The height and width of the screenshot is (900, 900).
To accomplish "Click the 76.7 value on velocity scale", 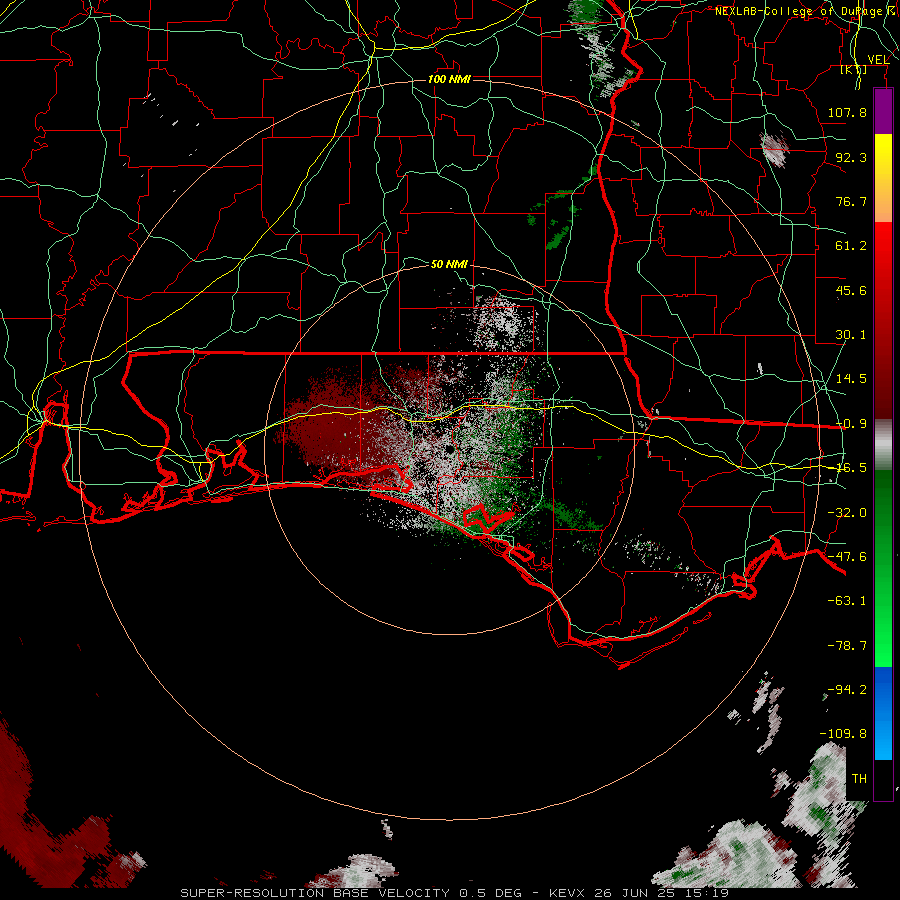I will 851,201.
